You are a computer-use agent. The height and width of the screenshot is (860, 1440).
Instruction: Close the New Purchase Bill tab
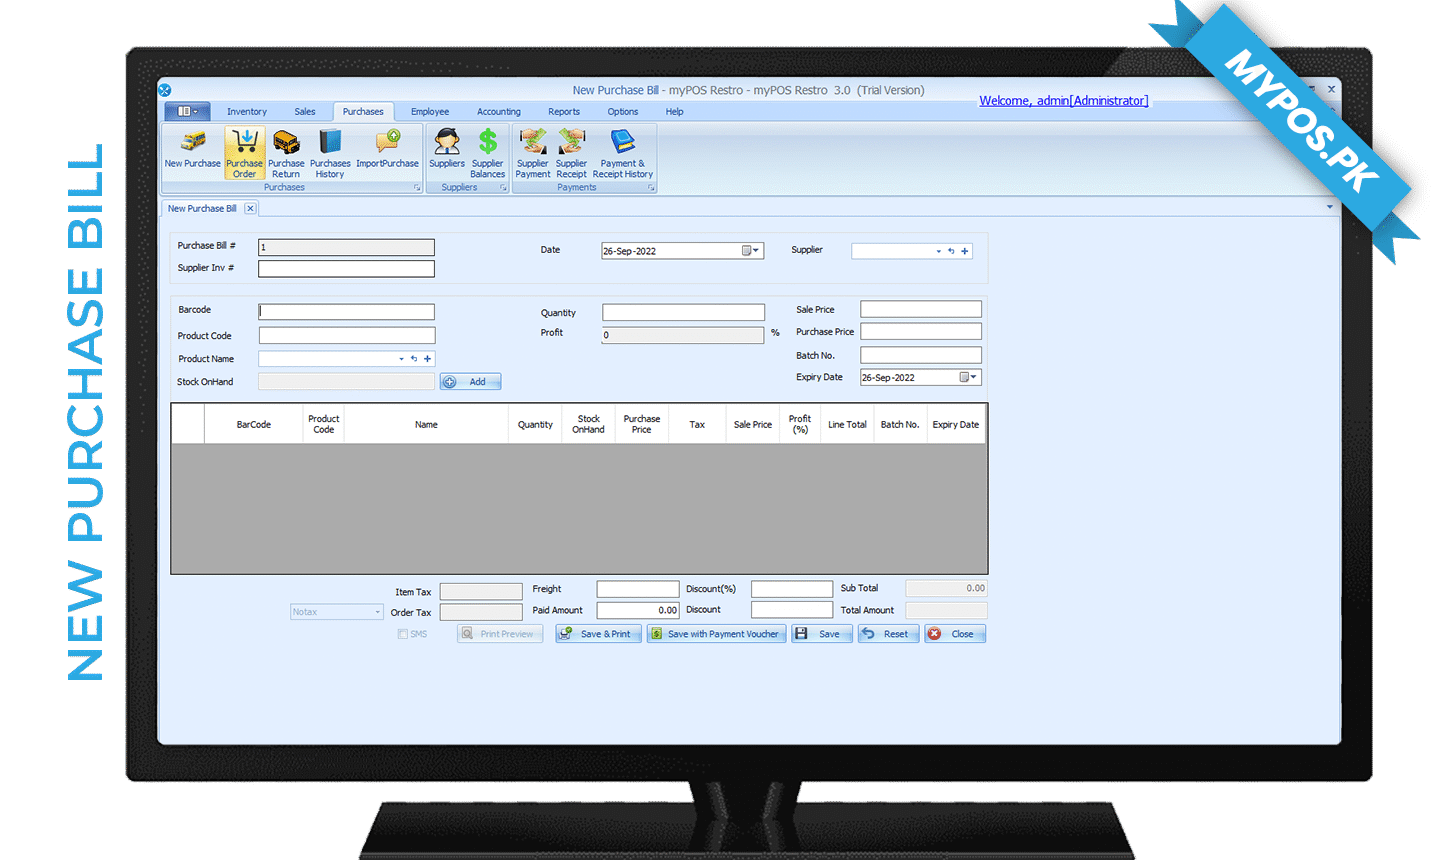pyautogui.click(x=250, y=209)
